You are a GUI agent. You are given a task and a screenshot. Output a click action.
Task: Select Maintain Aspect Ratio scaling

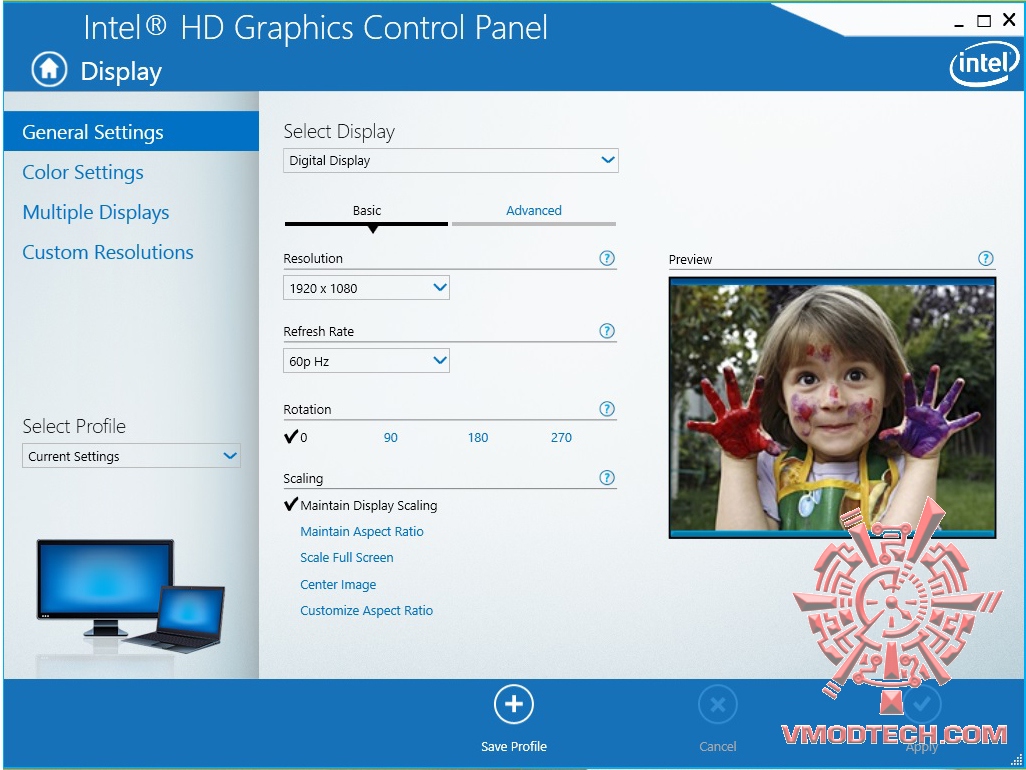click(362, 532)
